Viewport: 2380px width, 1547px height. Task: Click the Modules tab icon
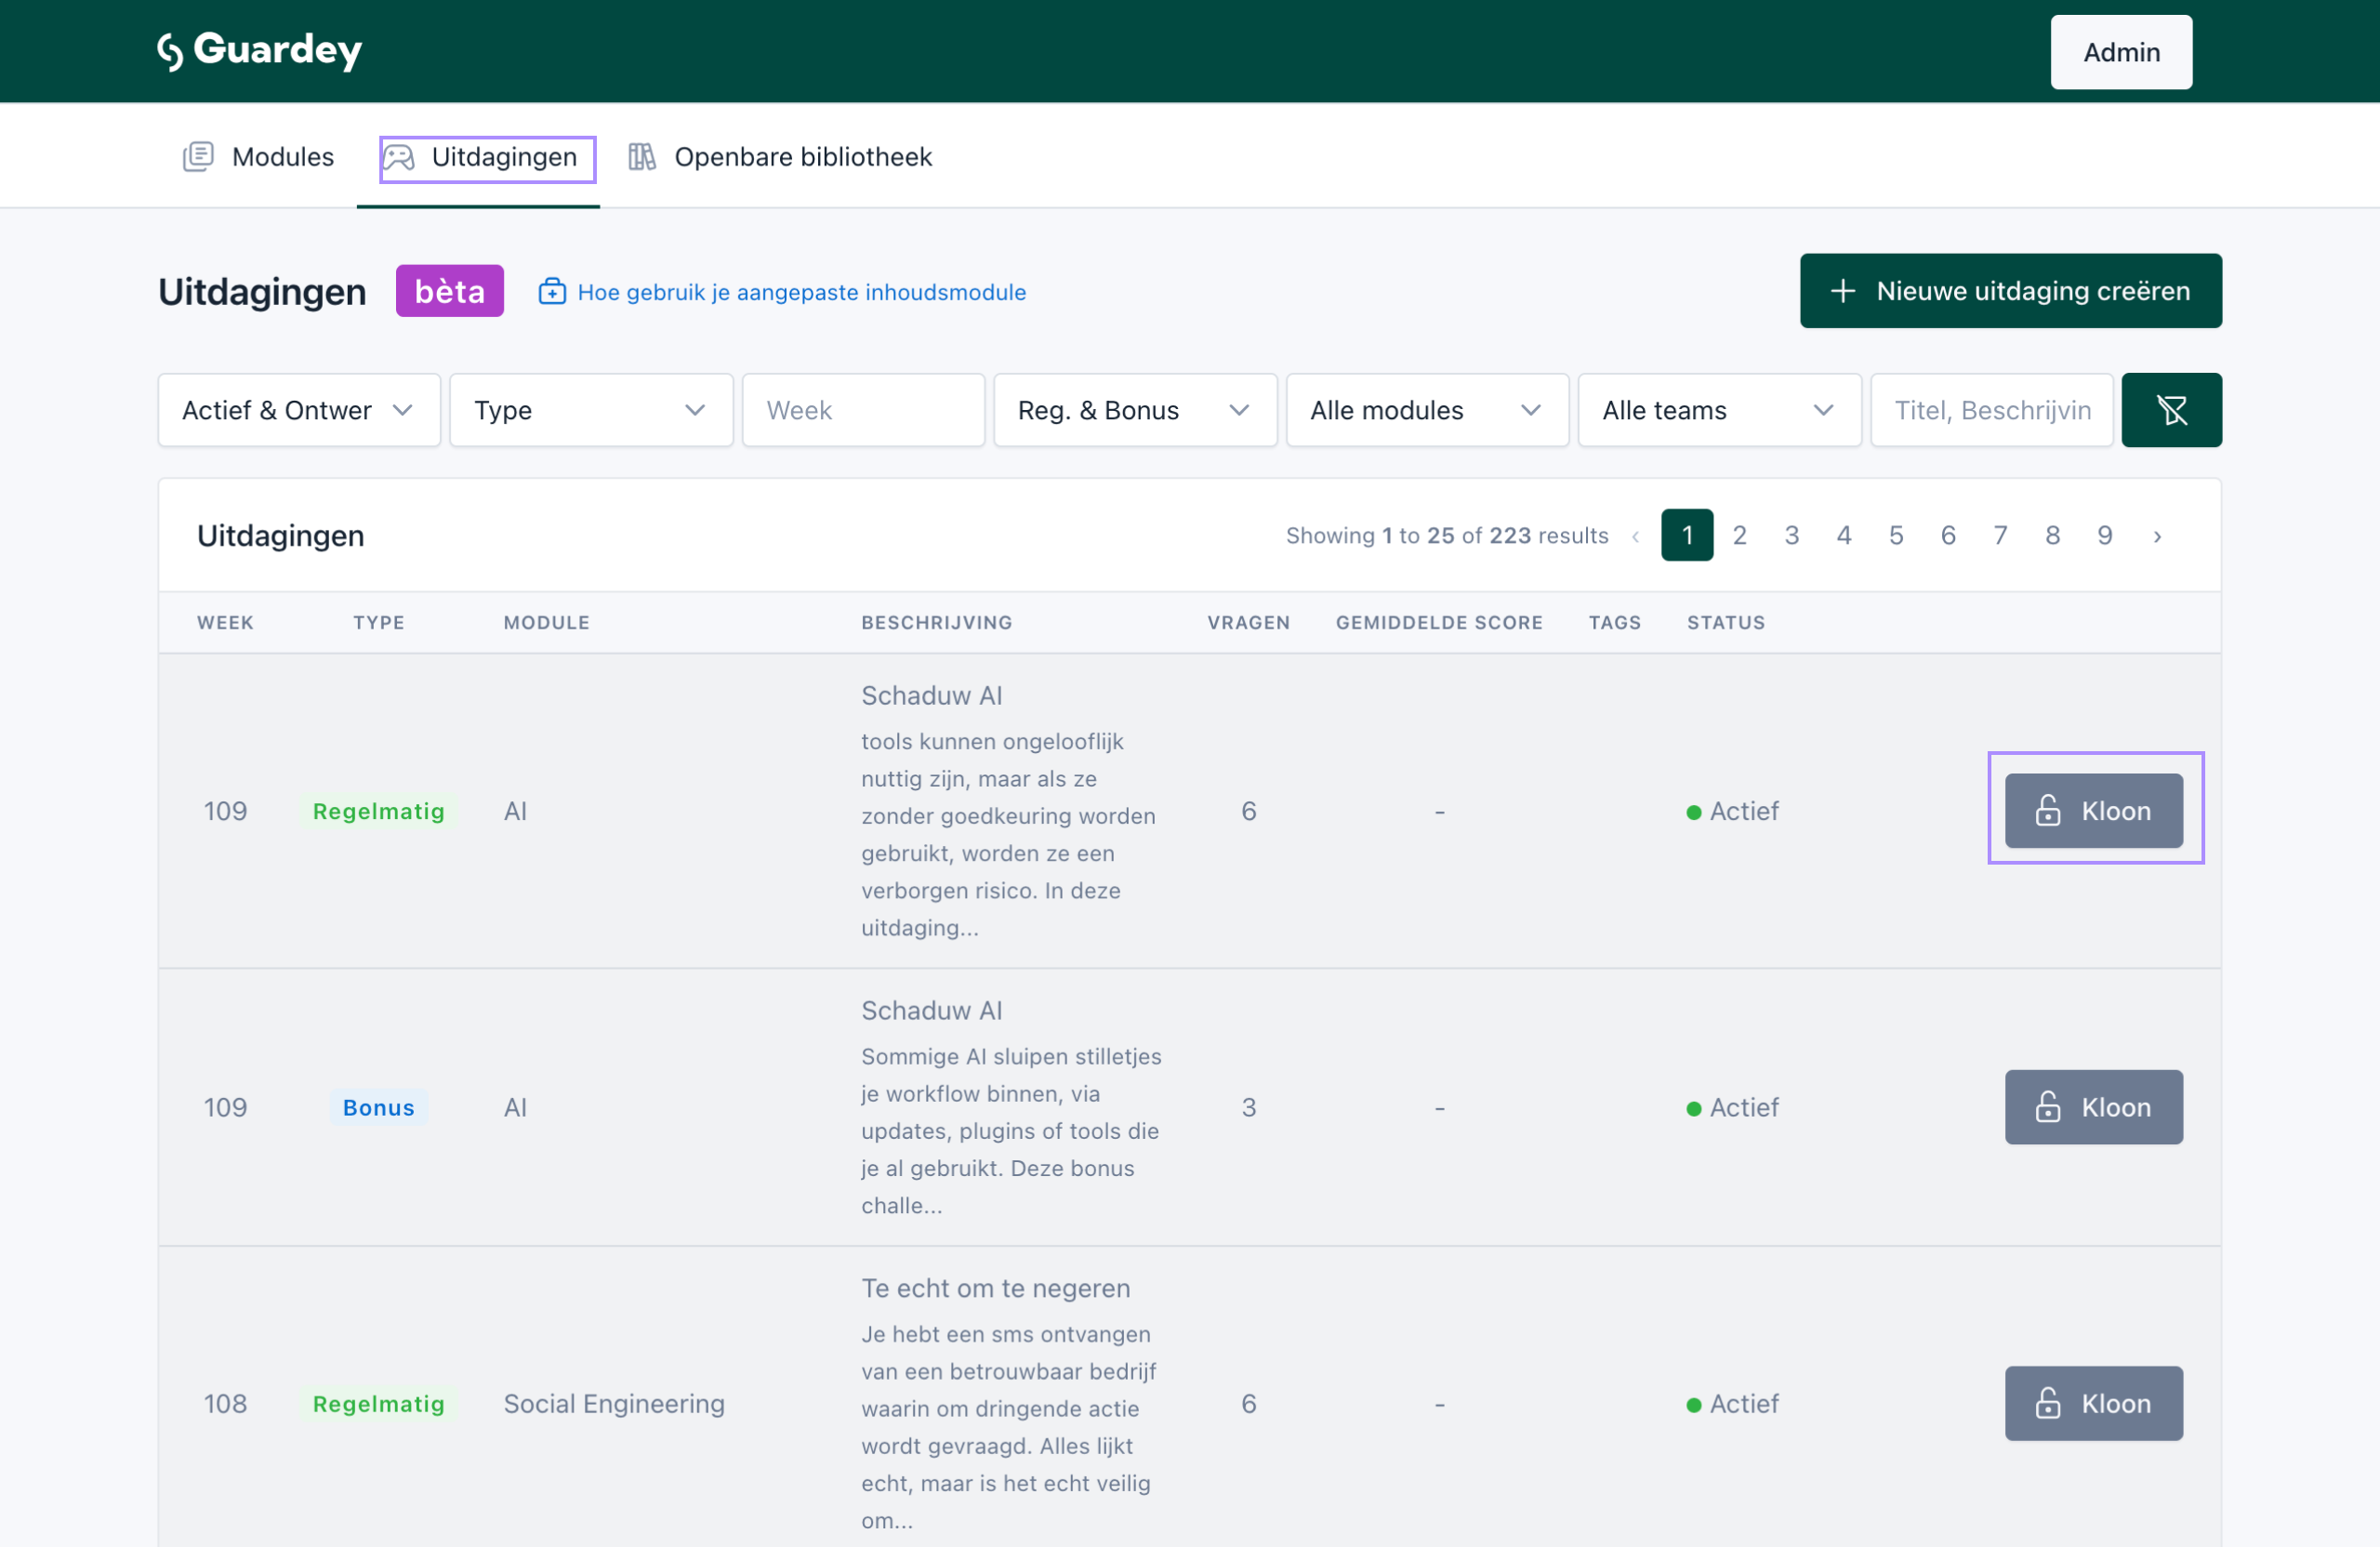pos(198,157)
